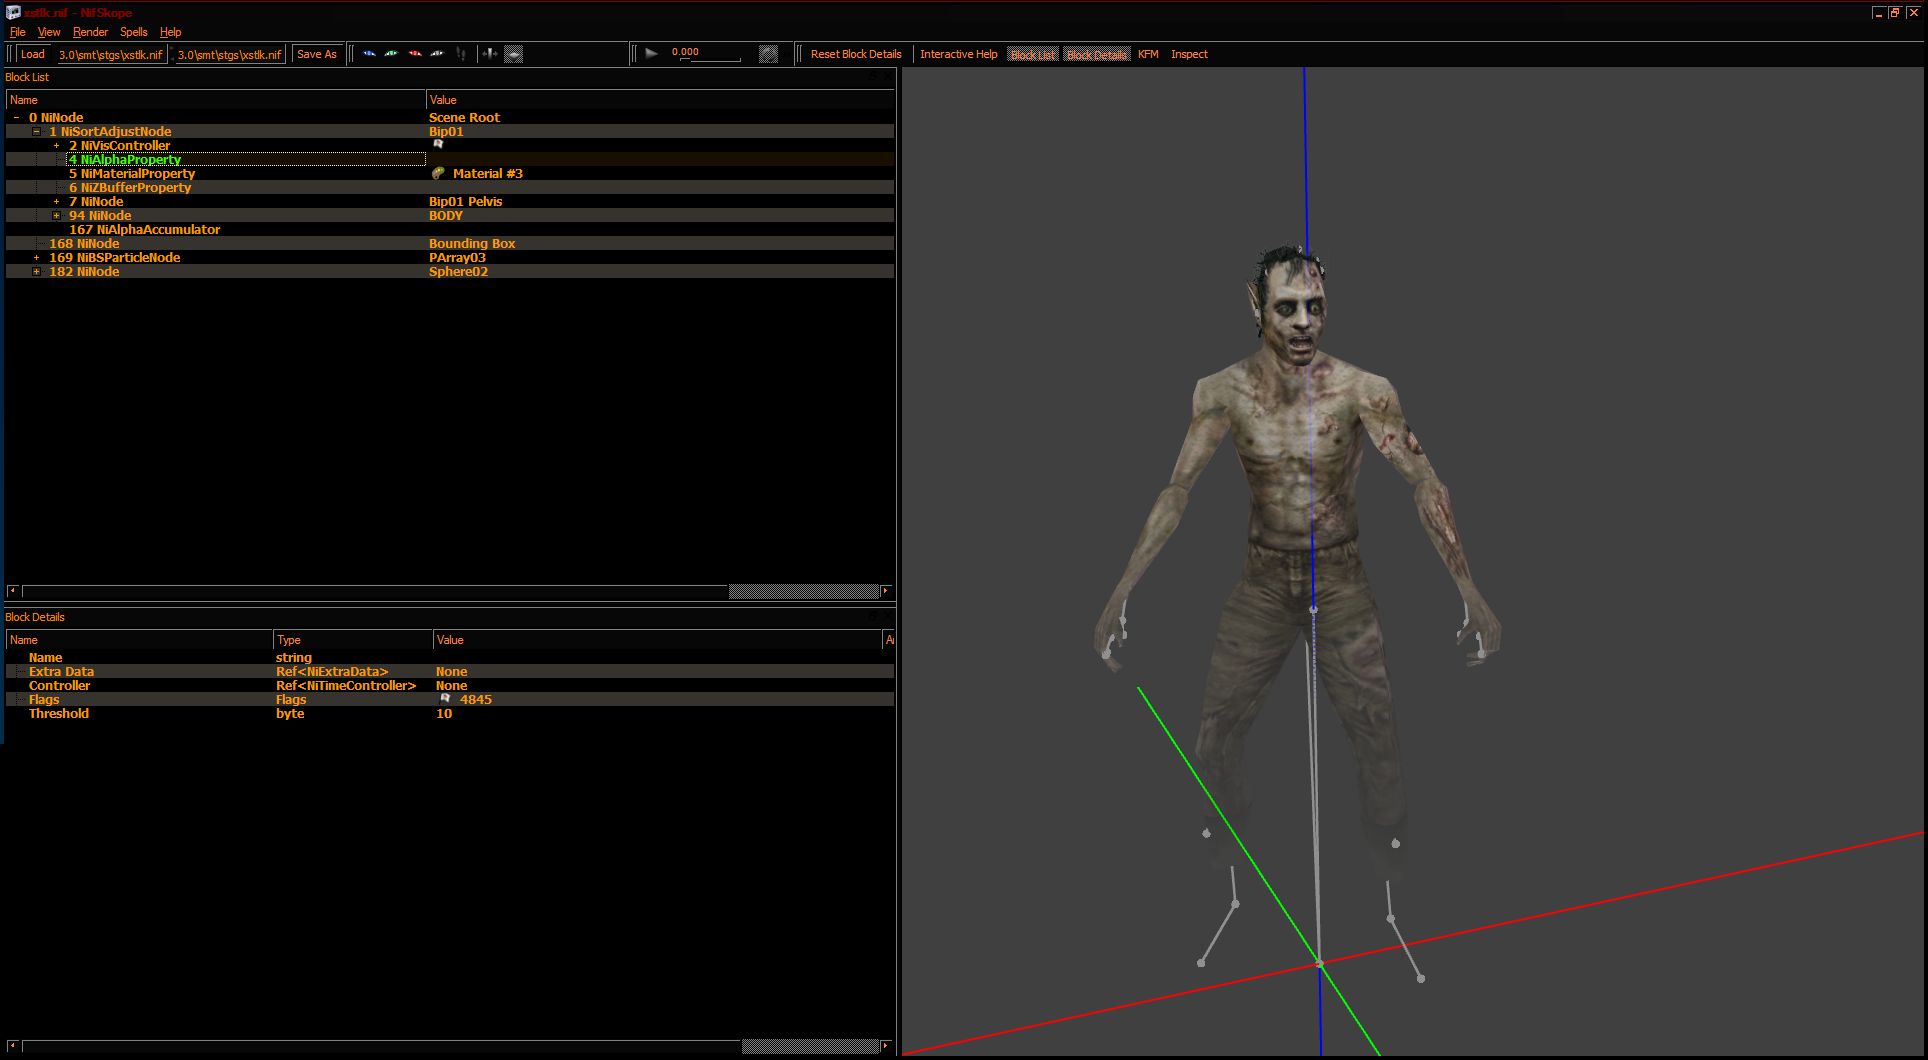Switch to the red eye view icon
This screenshot has width=1928, height=1060.
[x=414, y=54]
